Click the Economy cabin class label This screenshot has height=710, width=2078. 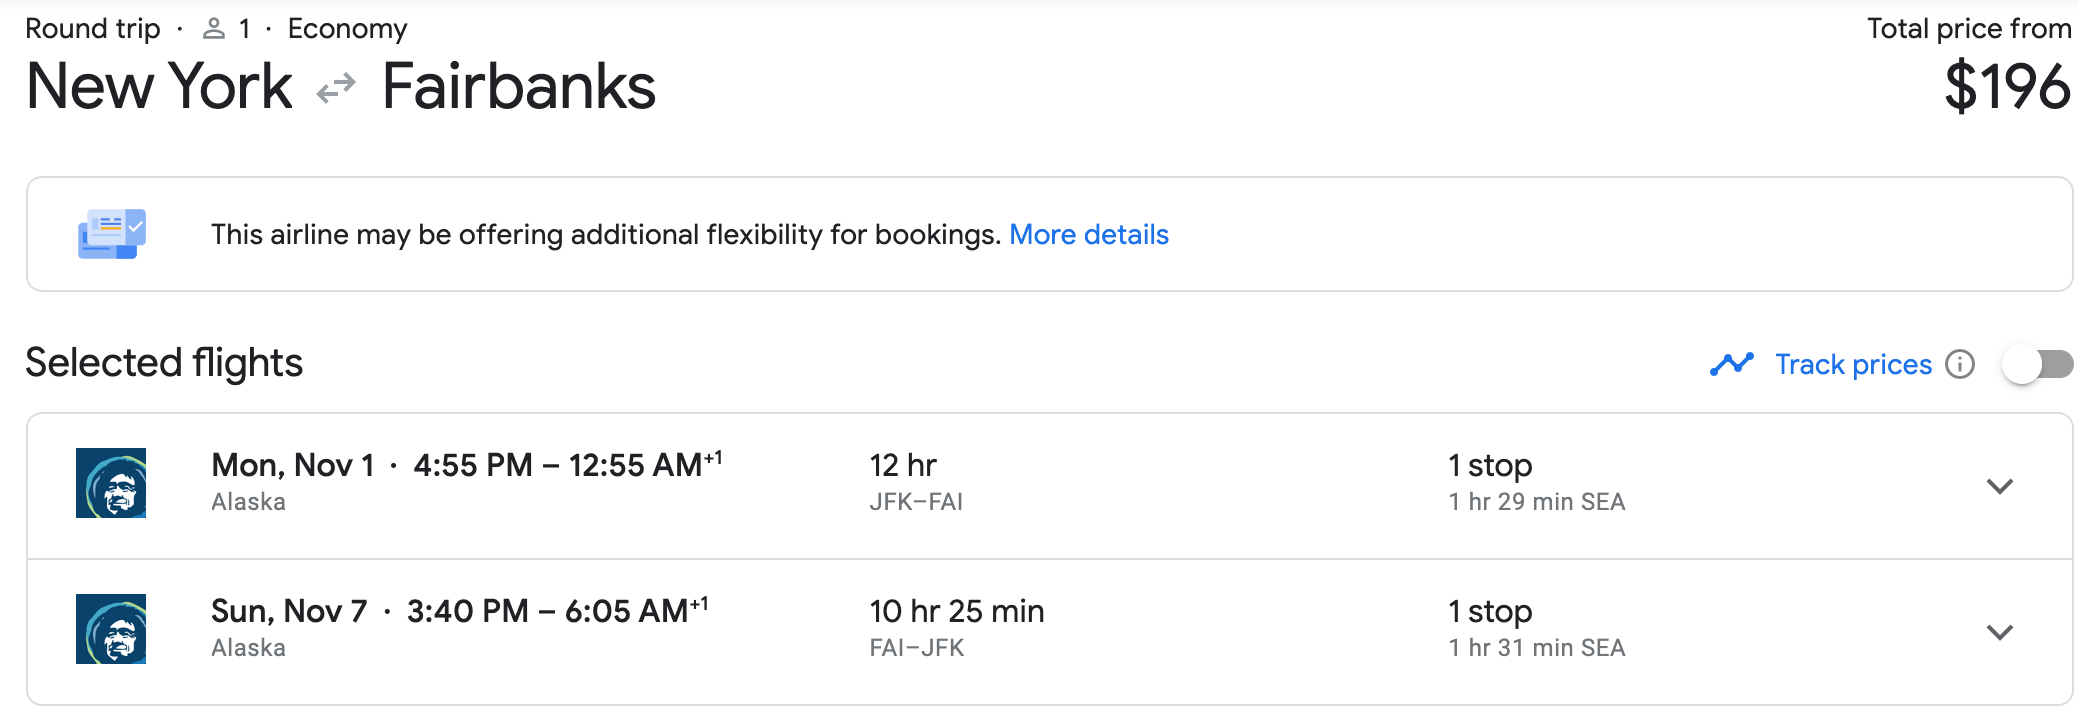coord(347,29)
